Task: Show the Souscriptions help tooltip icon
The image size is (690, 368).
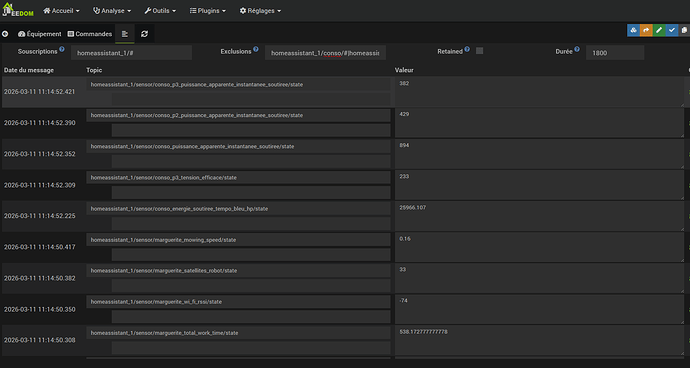Action: click(x=62, y=49)
